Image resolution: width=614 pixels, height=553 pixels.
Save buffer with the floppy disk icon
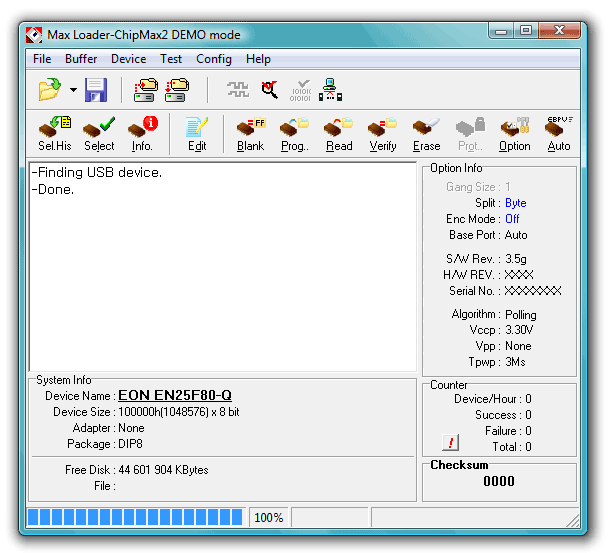96,90
